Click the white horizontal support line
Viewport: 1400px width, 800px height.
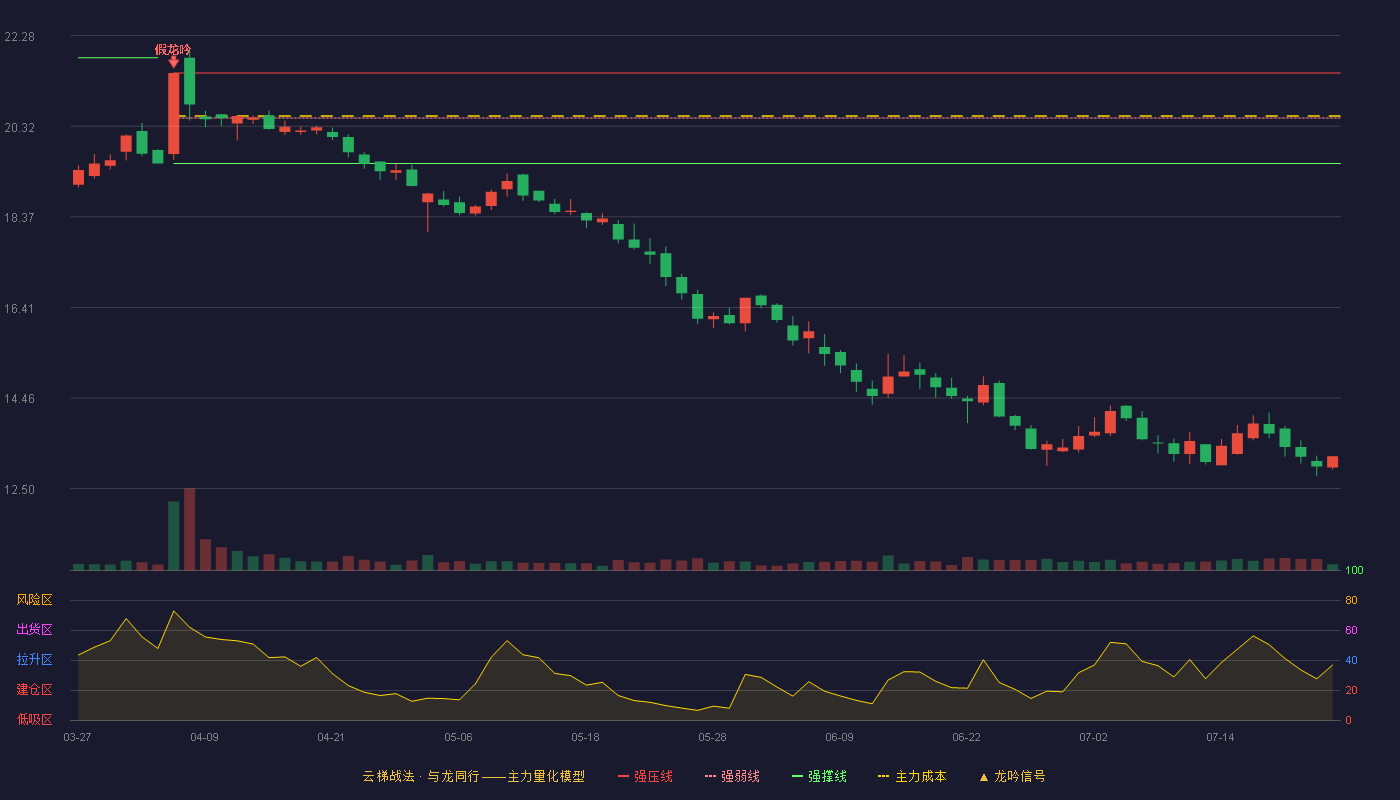[757, 163]
